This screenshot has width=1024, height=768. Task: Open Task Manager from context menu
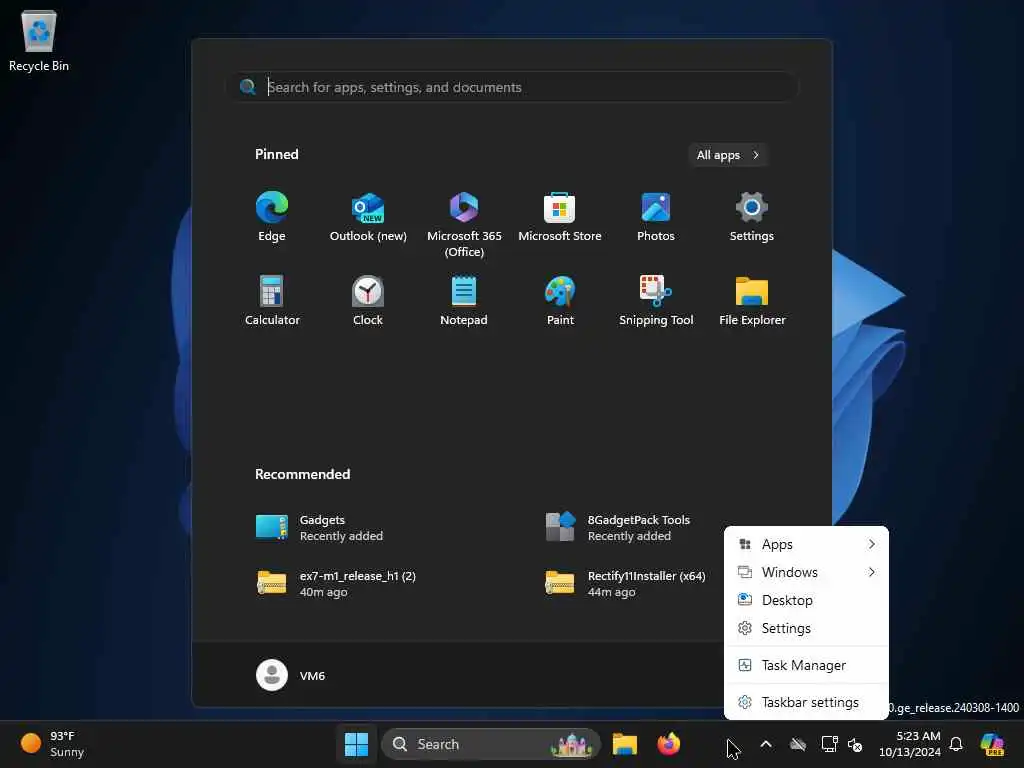[806, 665]
